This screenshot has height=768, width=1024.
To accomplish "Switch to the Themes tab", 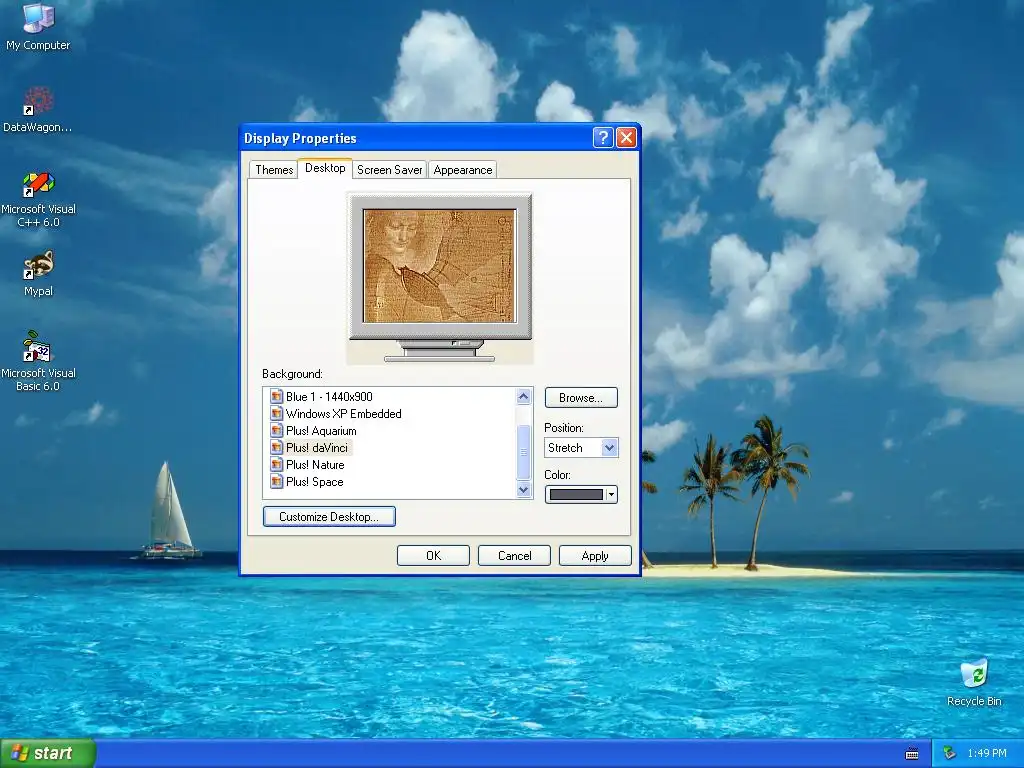I will [274, 170].
